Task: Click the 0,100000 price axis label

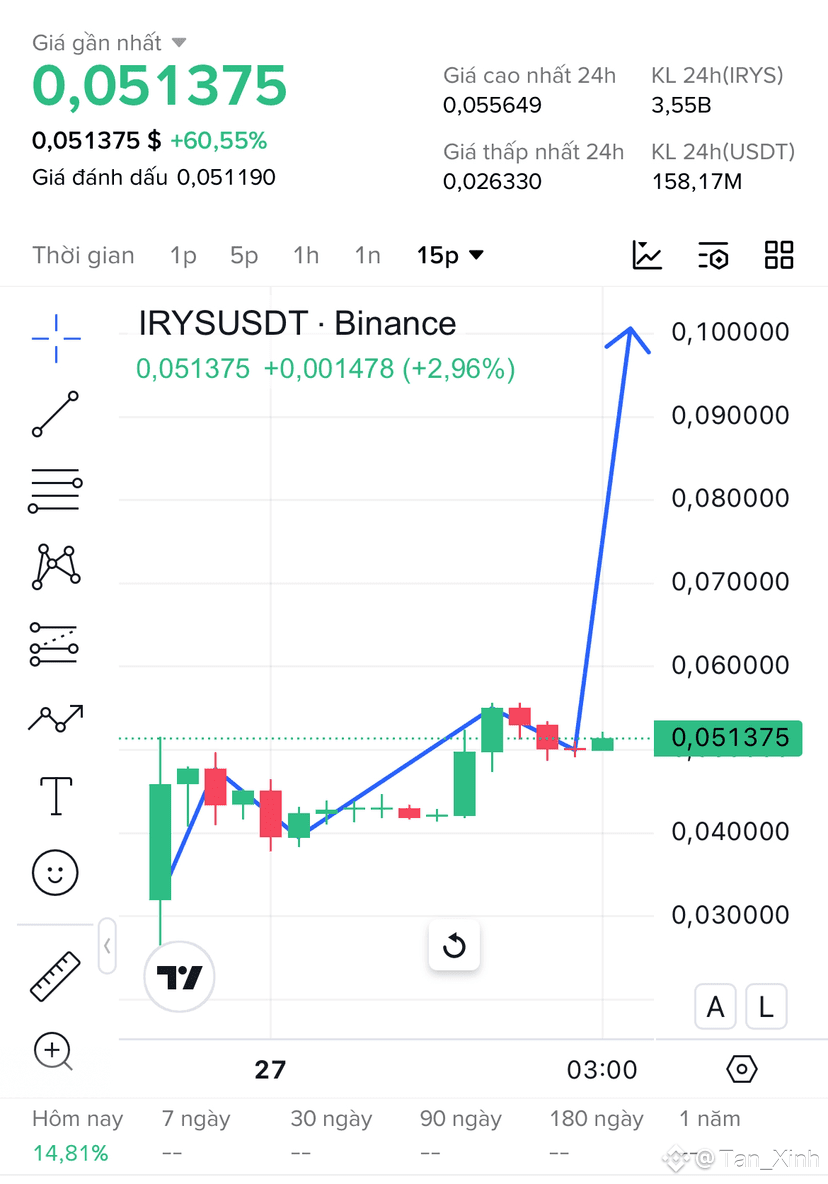Action: 730,331
